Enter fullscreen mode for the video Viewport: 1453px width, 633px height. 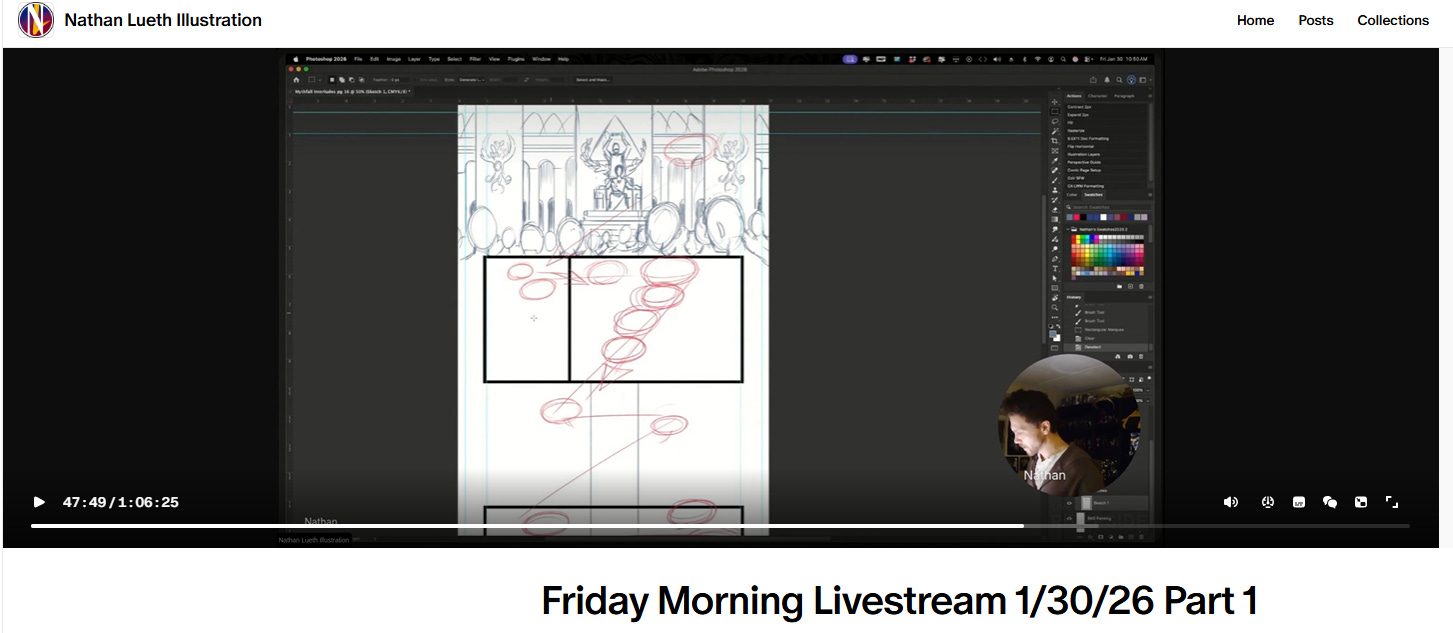[1391, 502]
